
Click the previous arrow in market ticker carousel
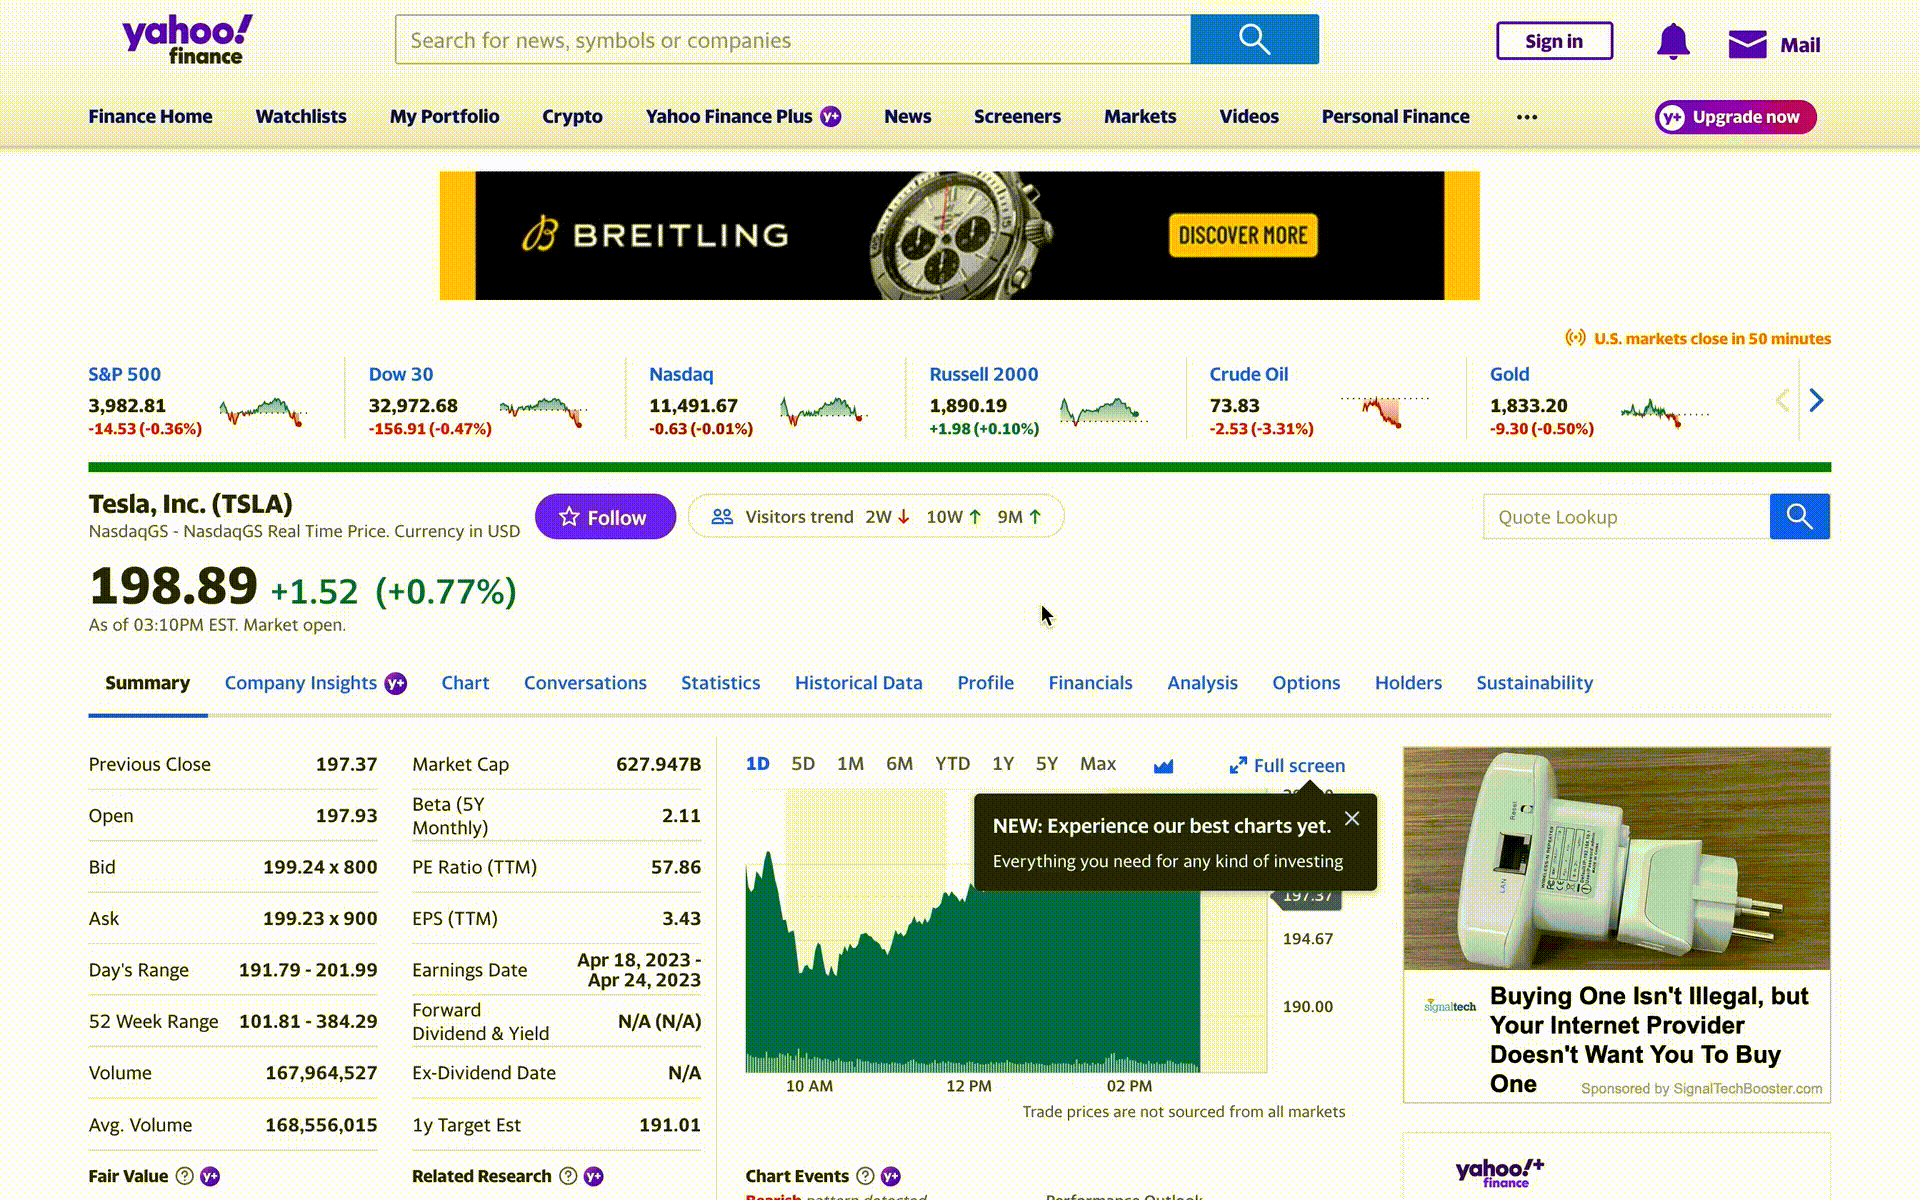click(x=1782, y=400)
